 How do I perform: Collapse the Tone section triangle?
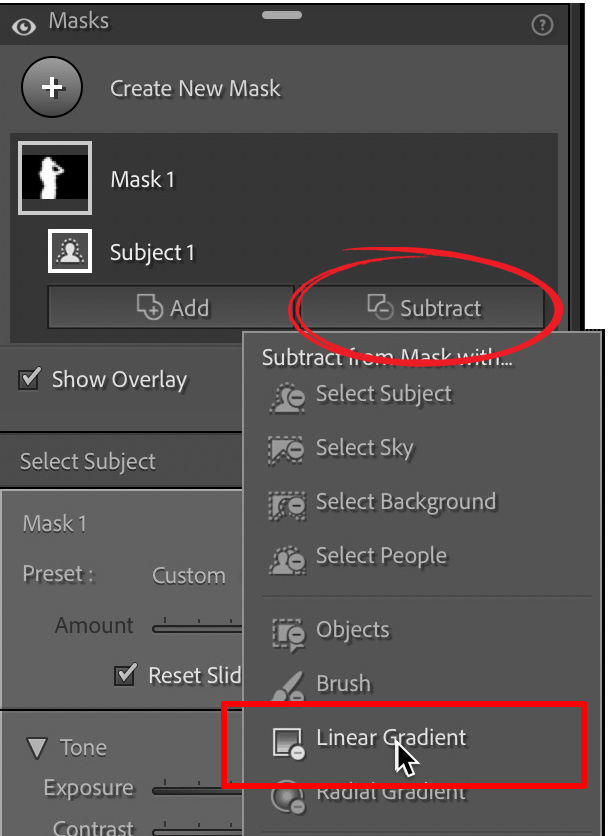[38, 748]
